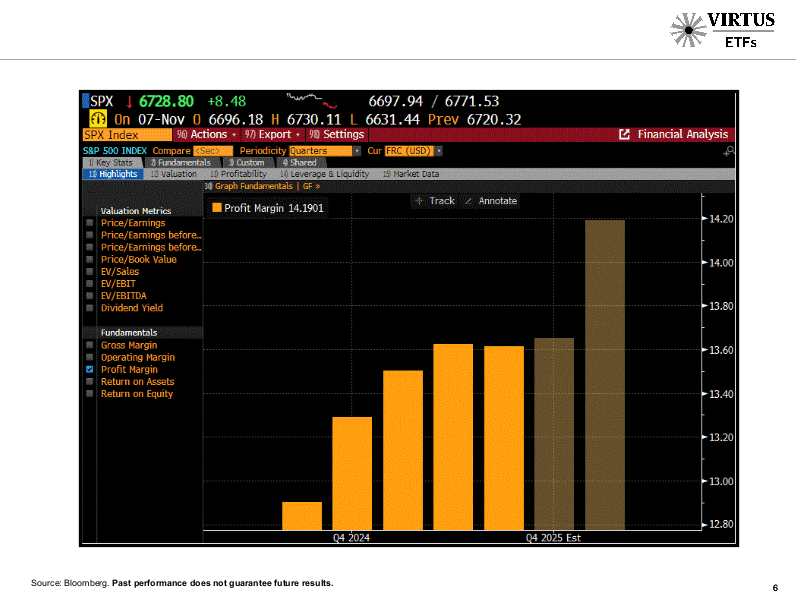
Task: Enable the Gross Margin checkbox
Action: point(90,346)
